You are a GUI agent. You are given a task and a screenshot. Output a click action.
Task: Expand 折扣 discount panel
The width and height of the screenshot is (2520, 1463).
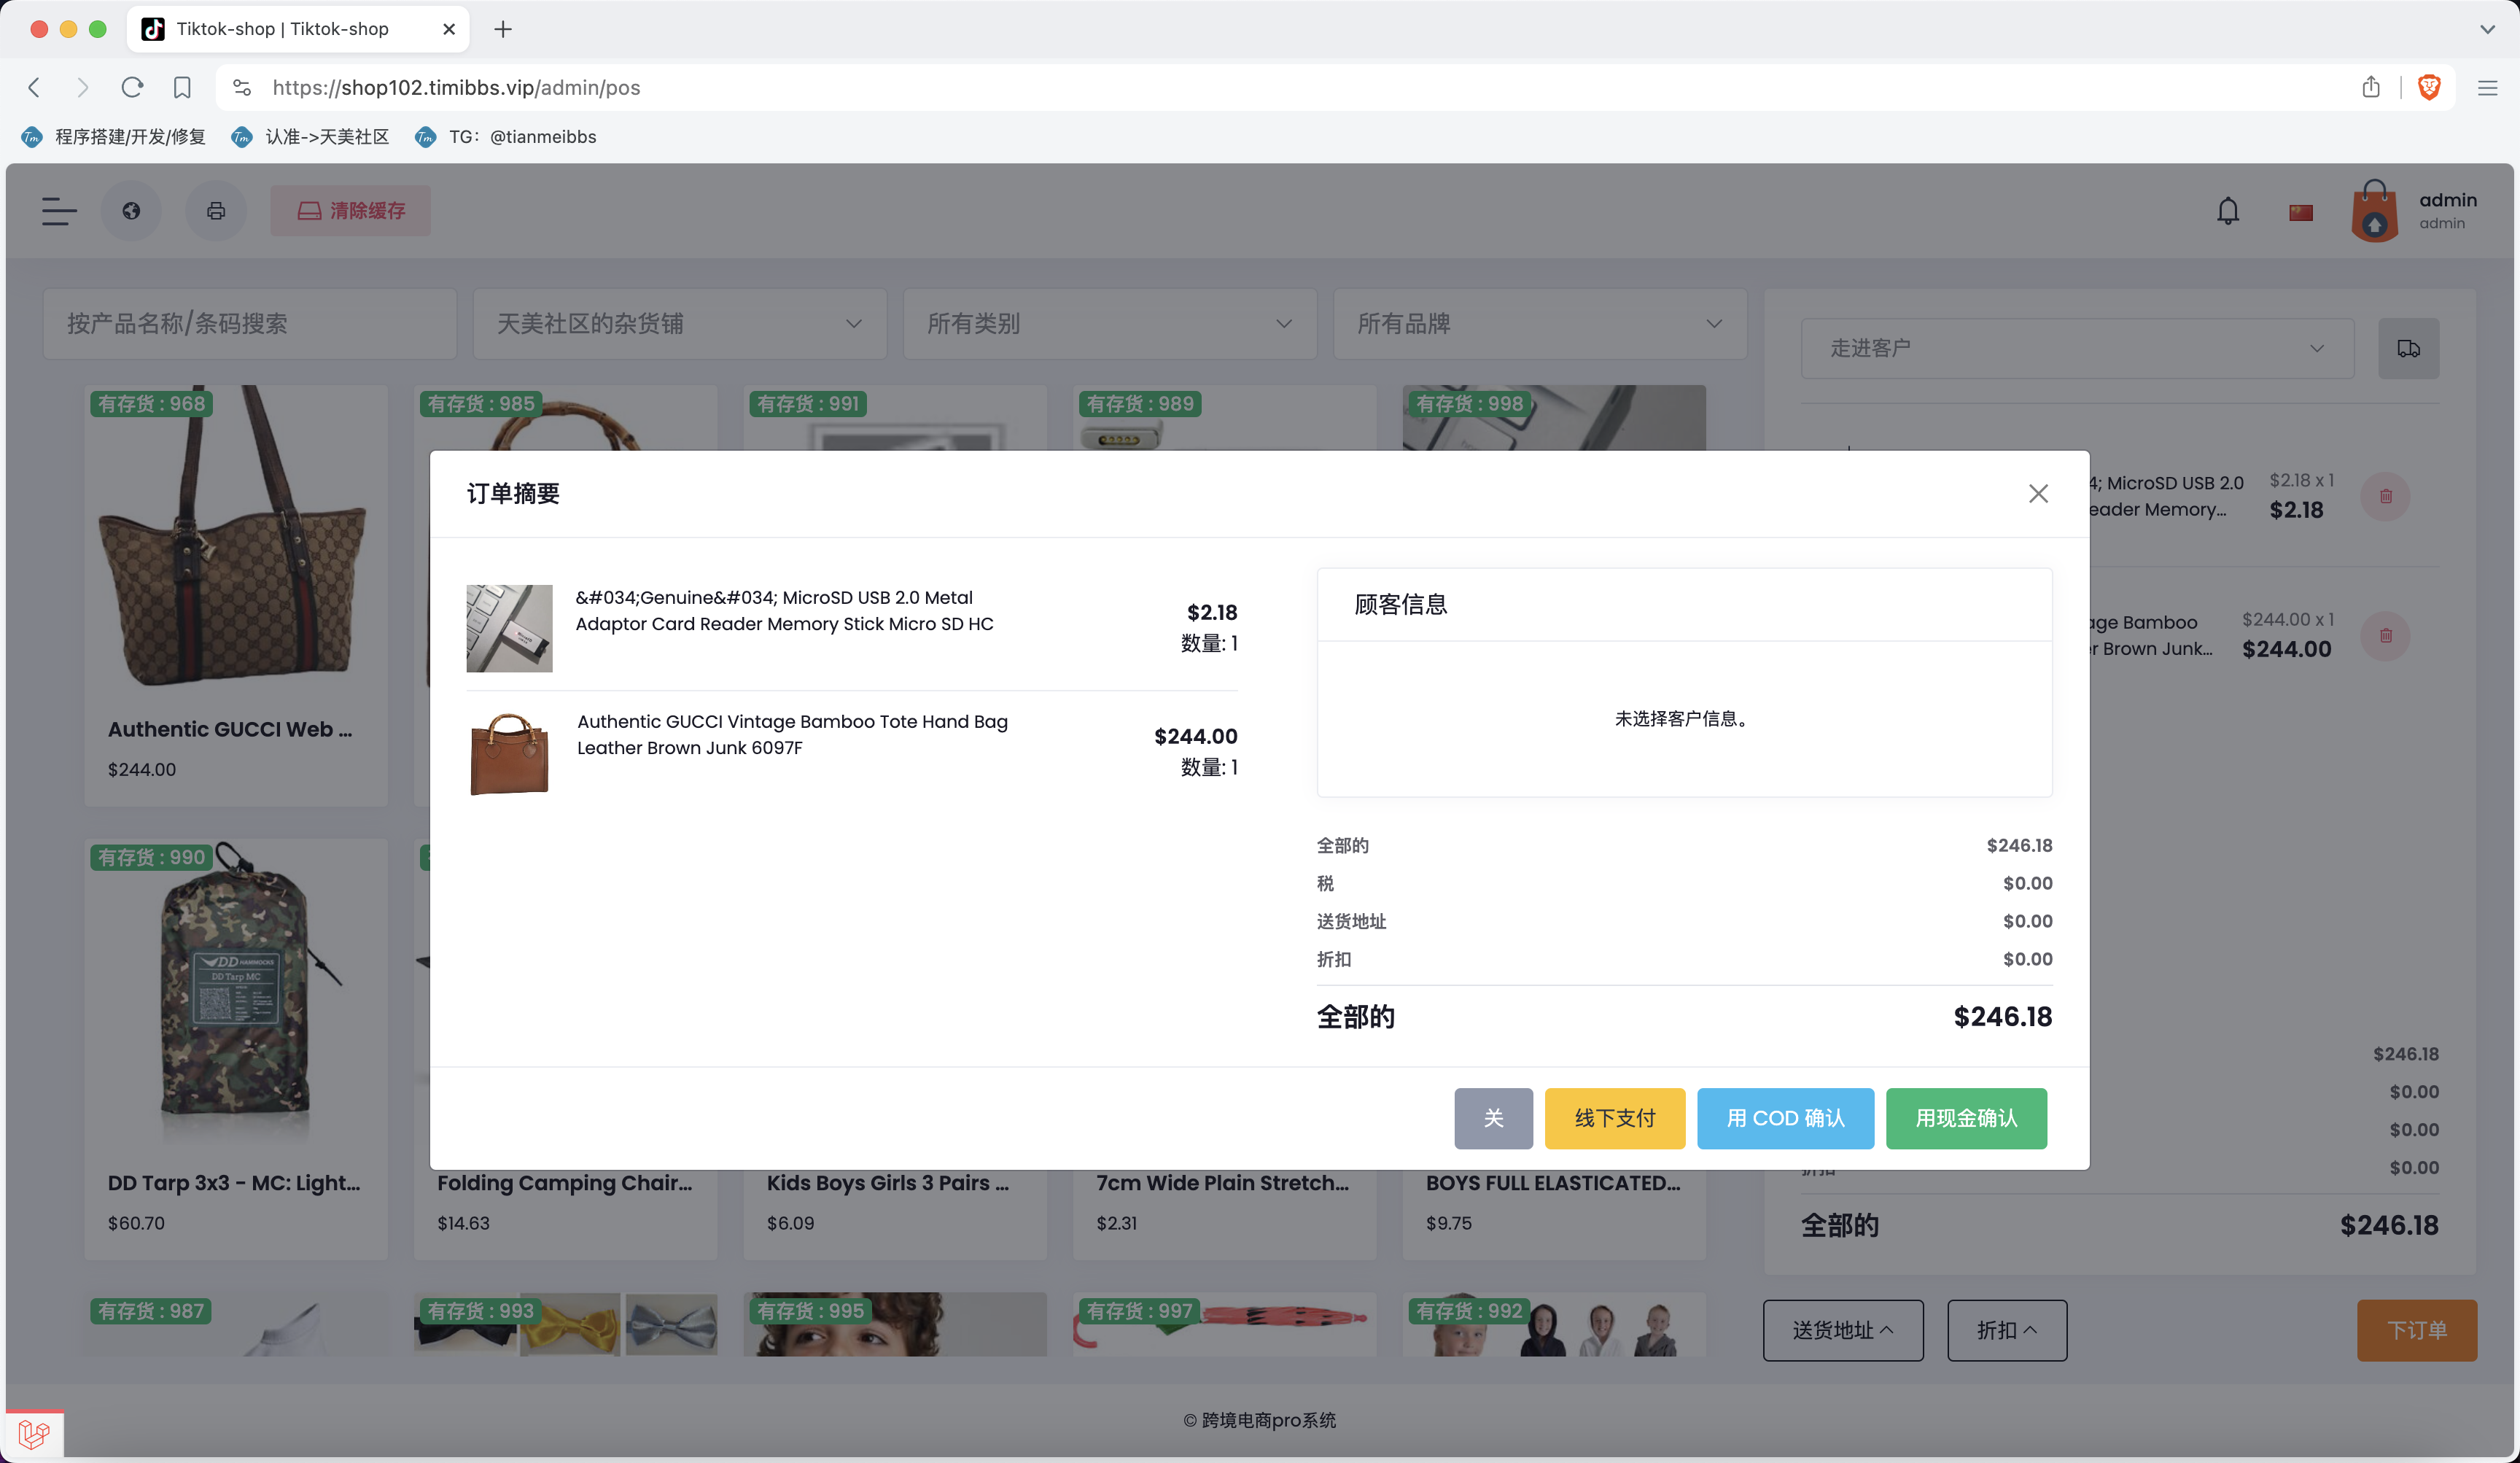tap(2007, 1330)
